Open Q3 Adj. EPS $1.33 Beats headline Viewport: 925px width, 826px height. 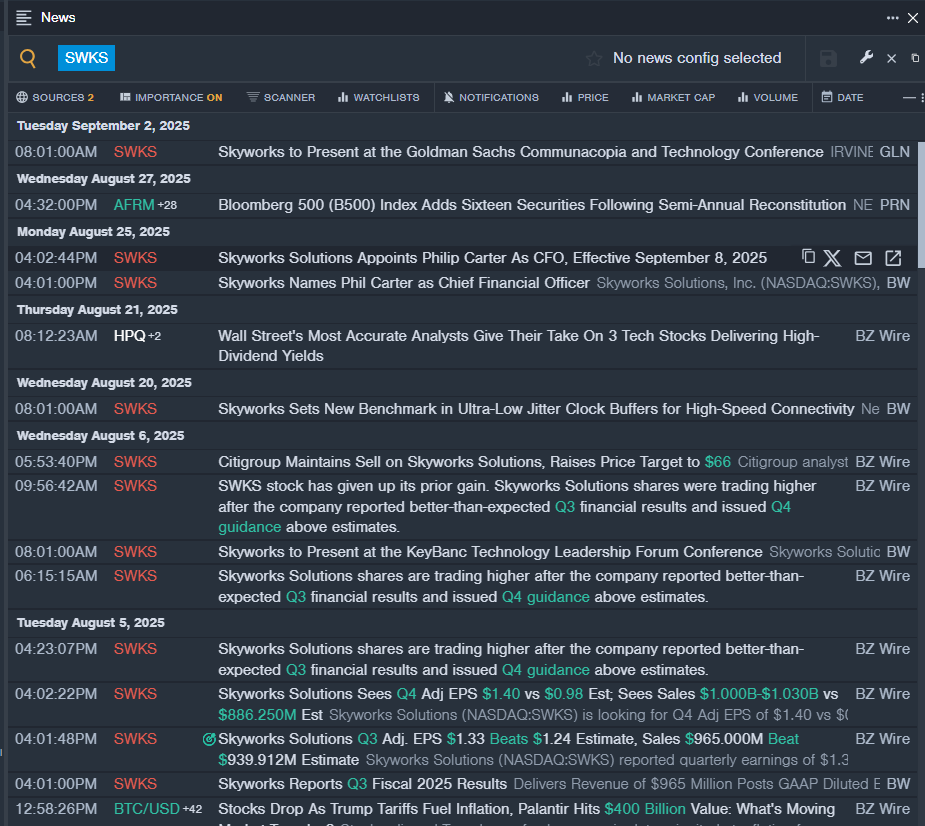(x=509, y=749)
